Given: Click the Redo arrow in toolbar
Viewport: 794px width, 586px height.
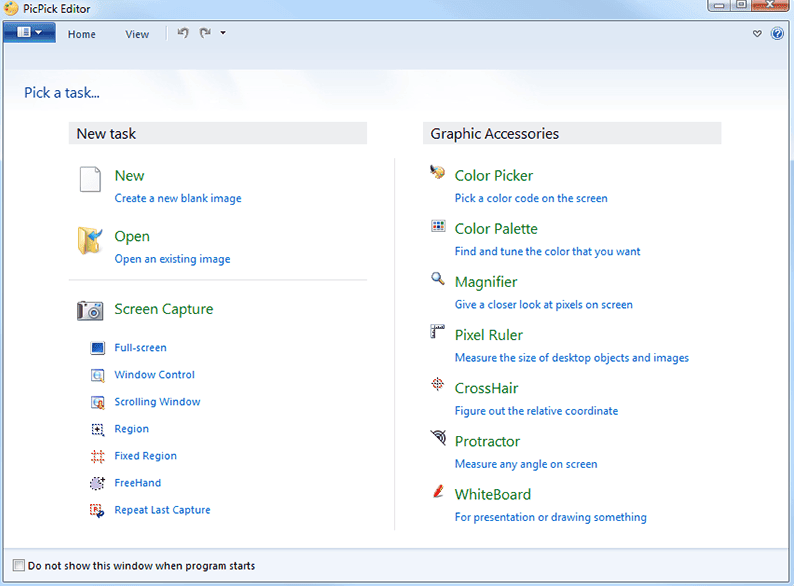Looking at the screenshot, I should 205,33.
